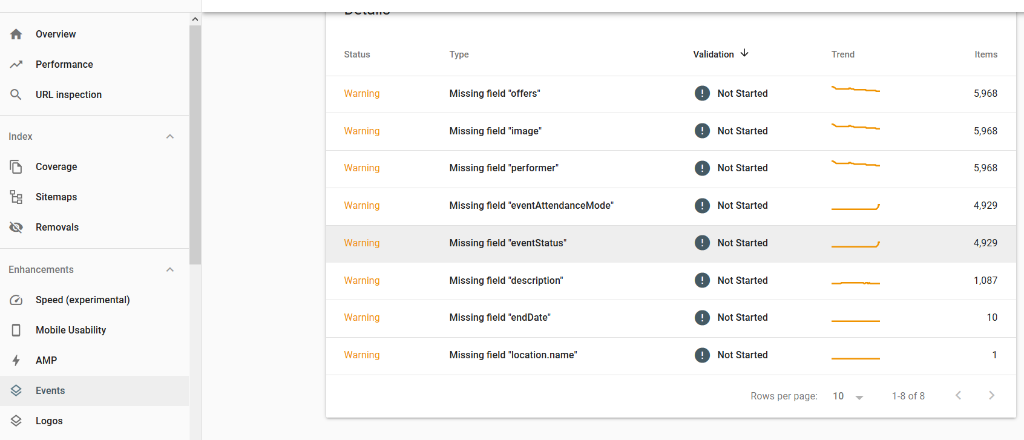Image resolution: width=1024 pixels, height=440 pixels.
Task: Click the sort arrow beside Validation
Action: (x=744, y=54)
